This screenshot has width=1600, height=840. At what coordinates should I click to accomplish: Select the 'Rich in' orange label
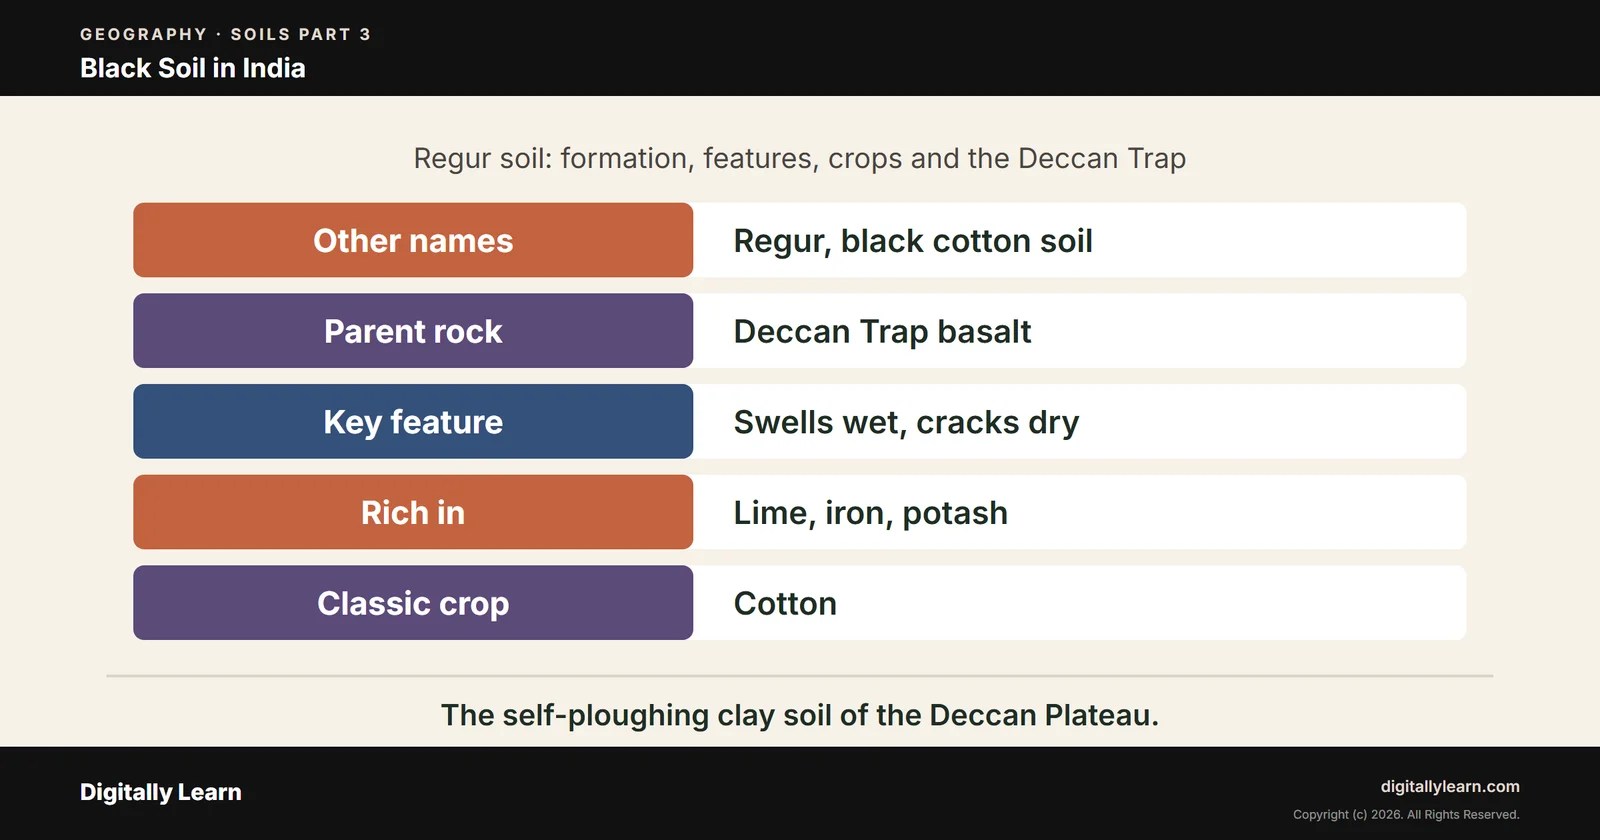(413, 512)
